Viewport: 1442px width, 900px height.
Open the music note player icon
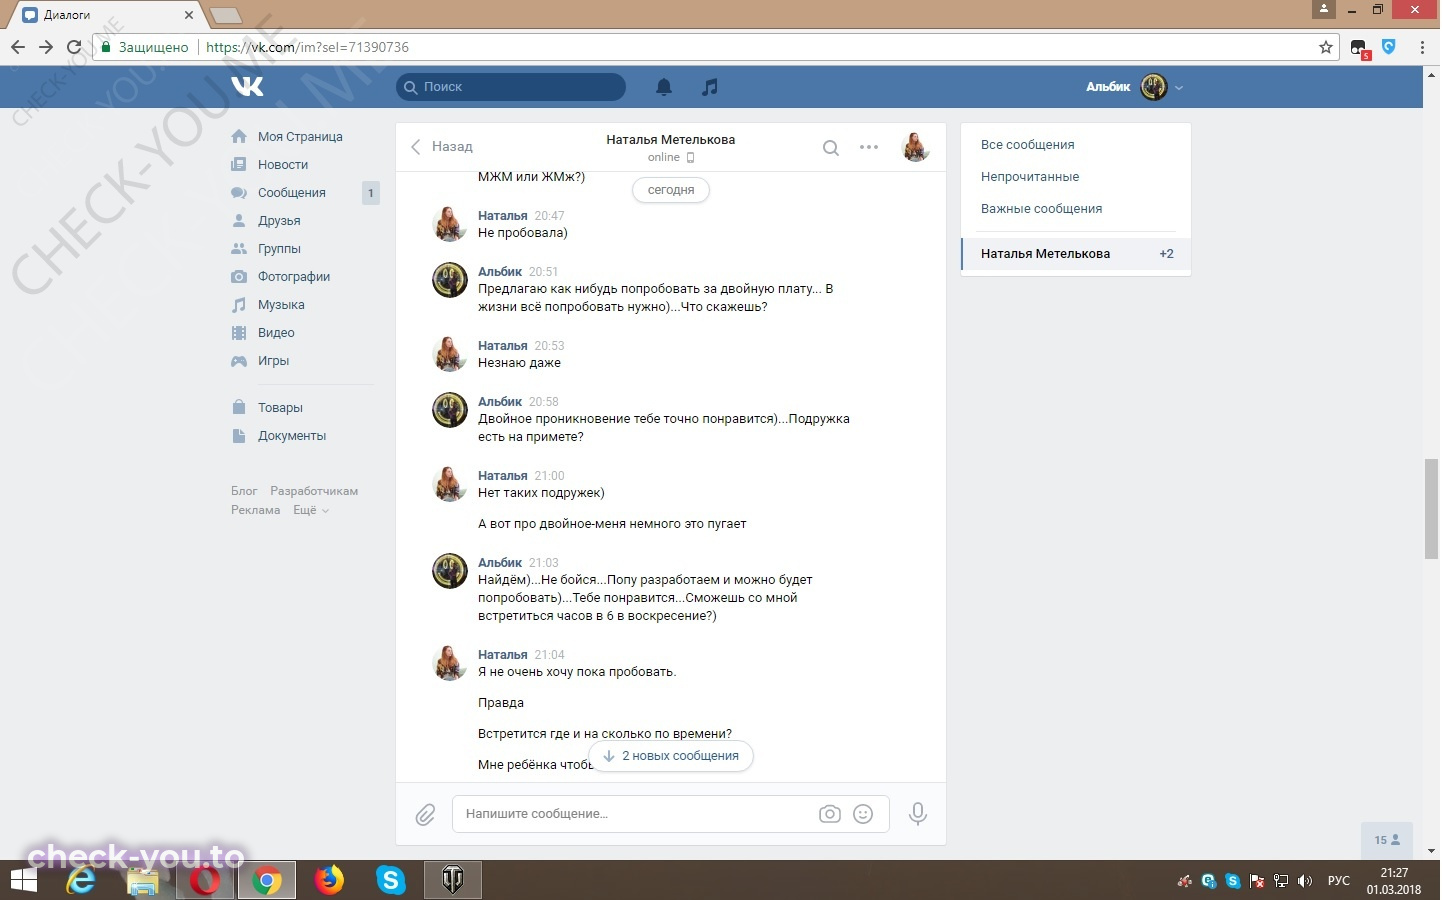710,87
